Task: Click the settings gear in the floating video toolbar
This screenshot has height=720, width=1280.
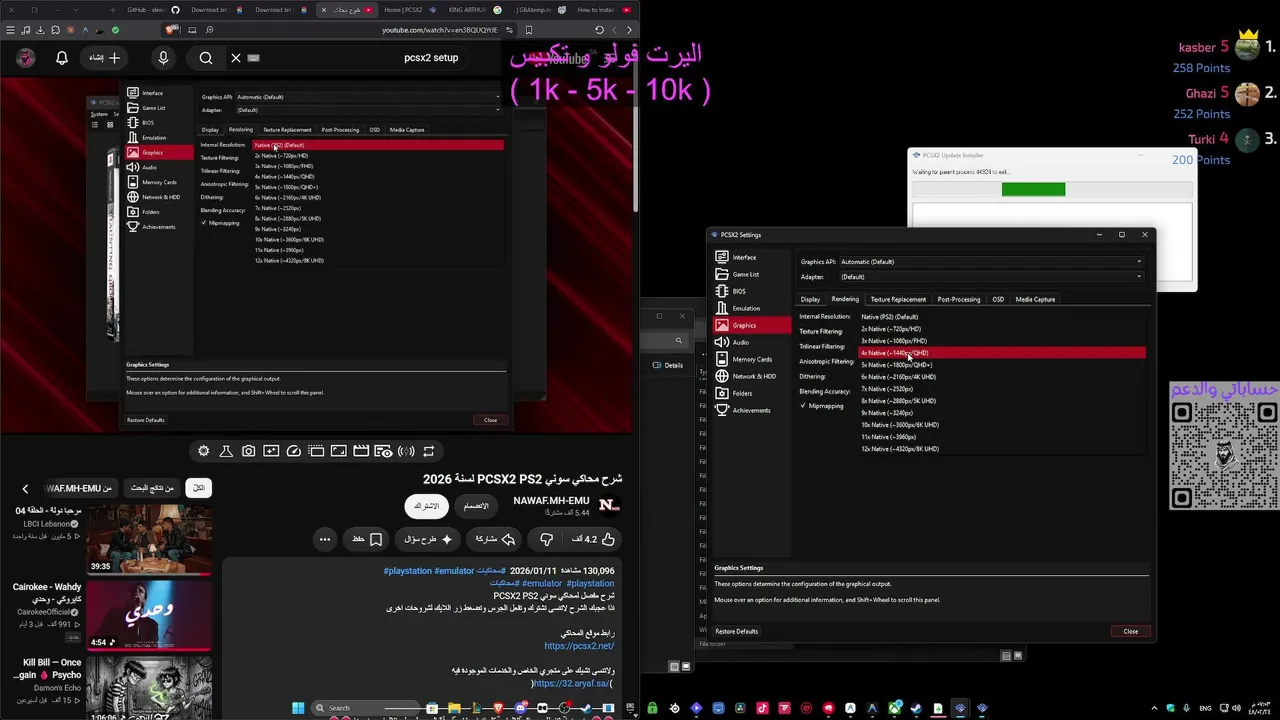Action: click(x=204, y=451)
